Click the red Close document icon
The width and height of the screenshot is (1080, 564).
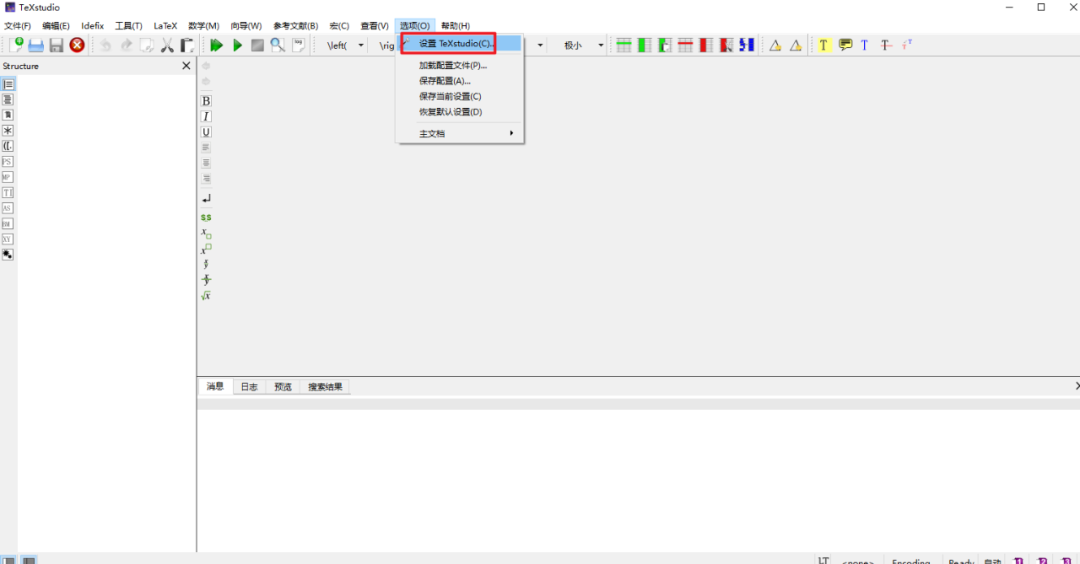pos(77,45)
